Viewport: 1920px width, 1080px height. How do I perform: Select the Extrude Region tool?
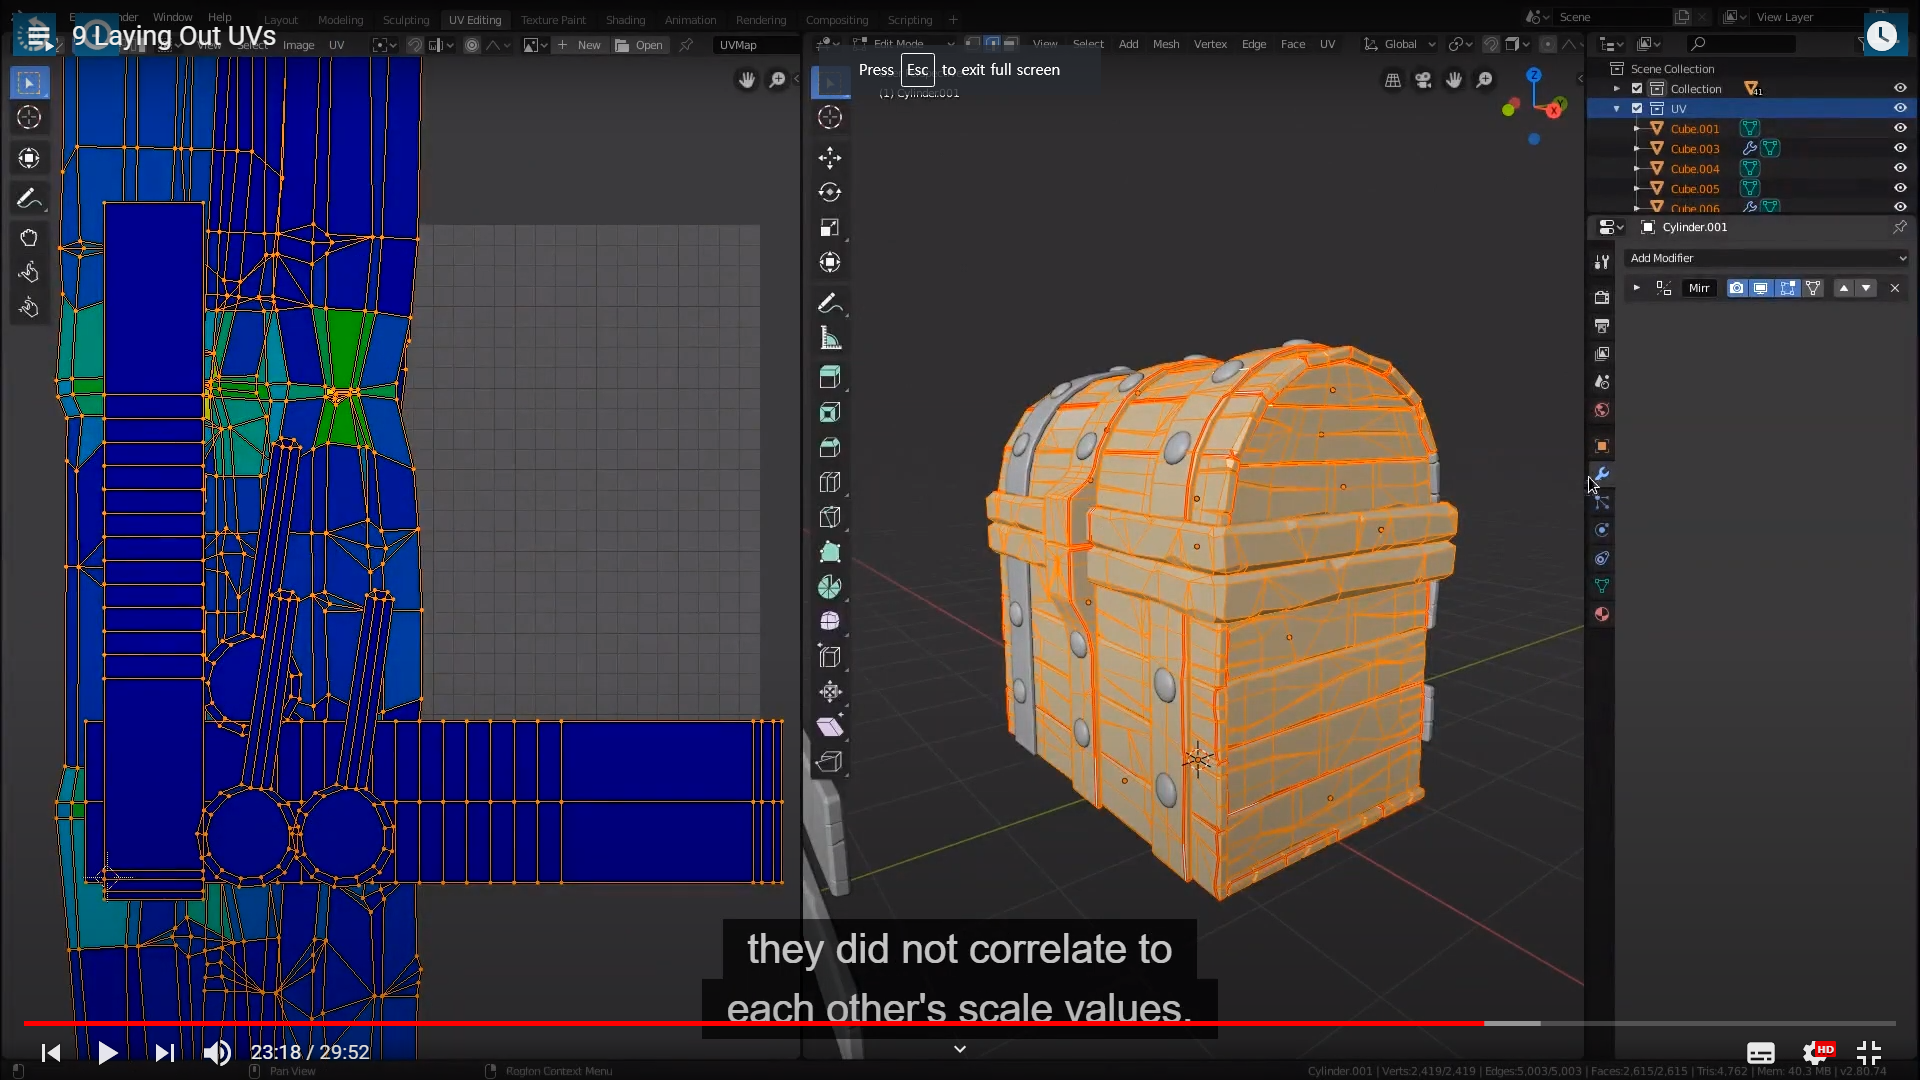point(829,377)
